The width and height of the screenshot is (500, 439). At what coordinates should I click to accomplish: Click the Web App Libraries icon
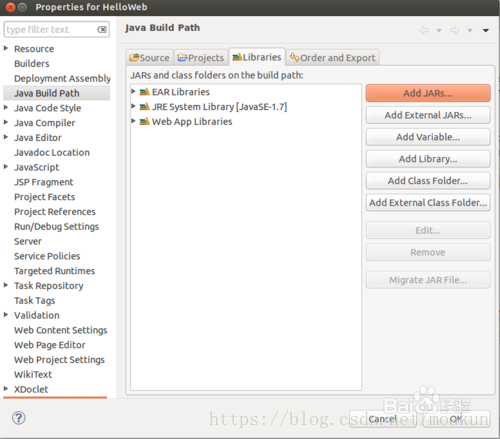[144, 121]
